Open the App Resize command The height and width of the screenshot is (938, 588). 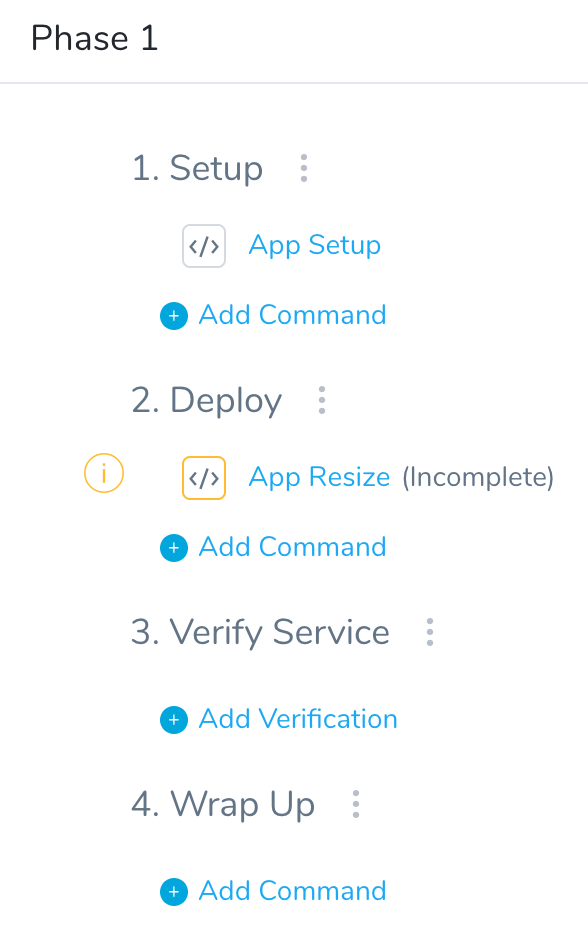[x=319, y=477]
